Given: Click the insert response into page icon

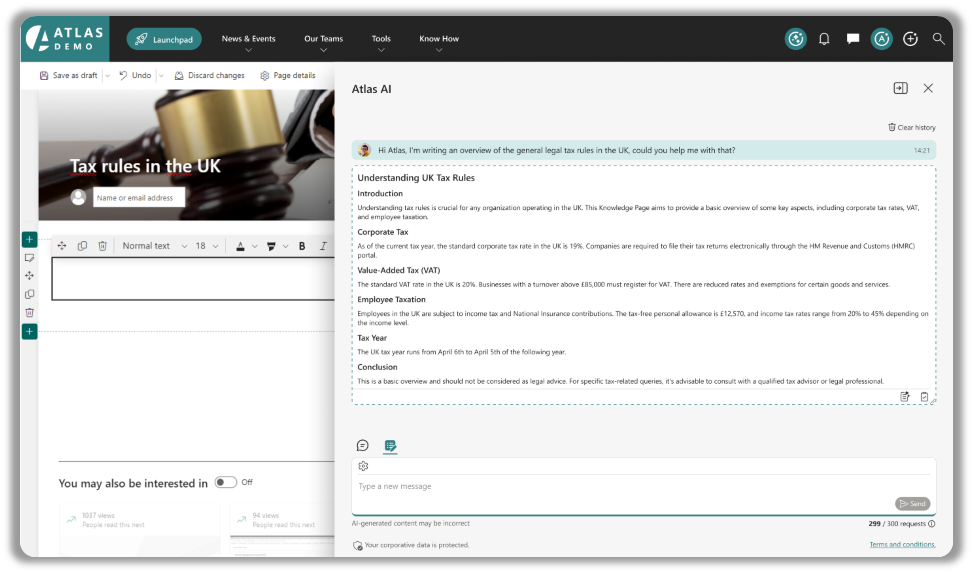Looking at the screenshot, I should point(905,397).
